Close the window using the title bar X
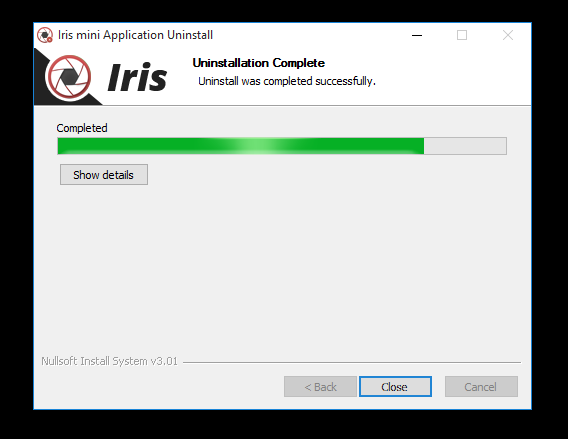Screen dimensions: 568x439 [508, 35]
